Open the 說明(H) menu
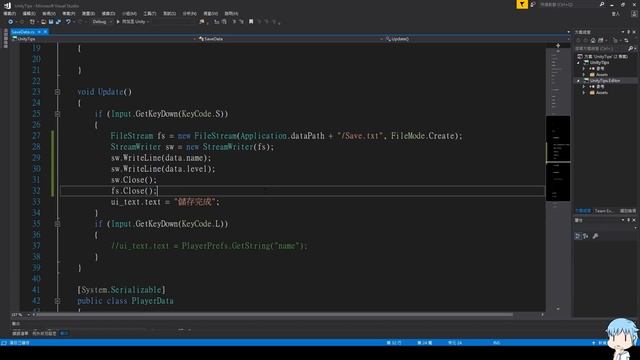 (x=231, y=13)
